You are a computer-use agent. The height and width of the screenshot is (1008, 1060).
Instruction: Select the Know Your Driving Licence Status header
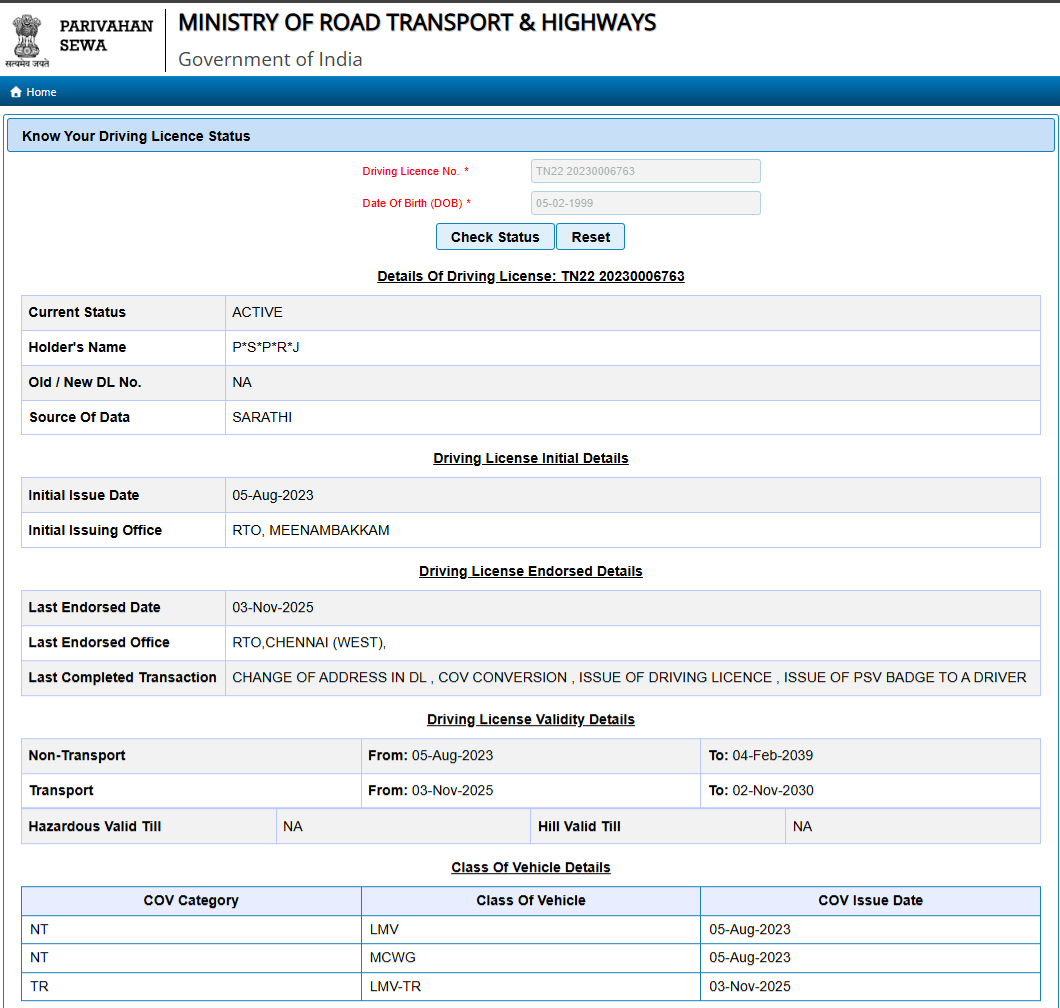136,136
